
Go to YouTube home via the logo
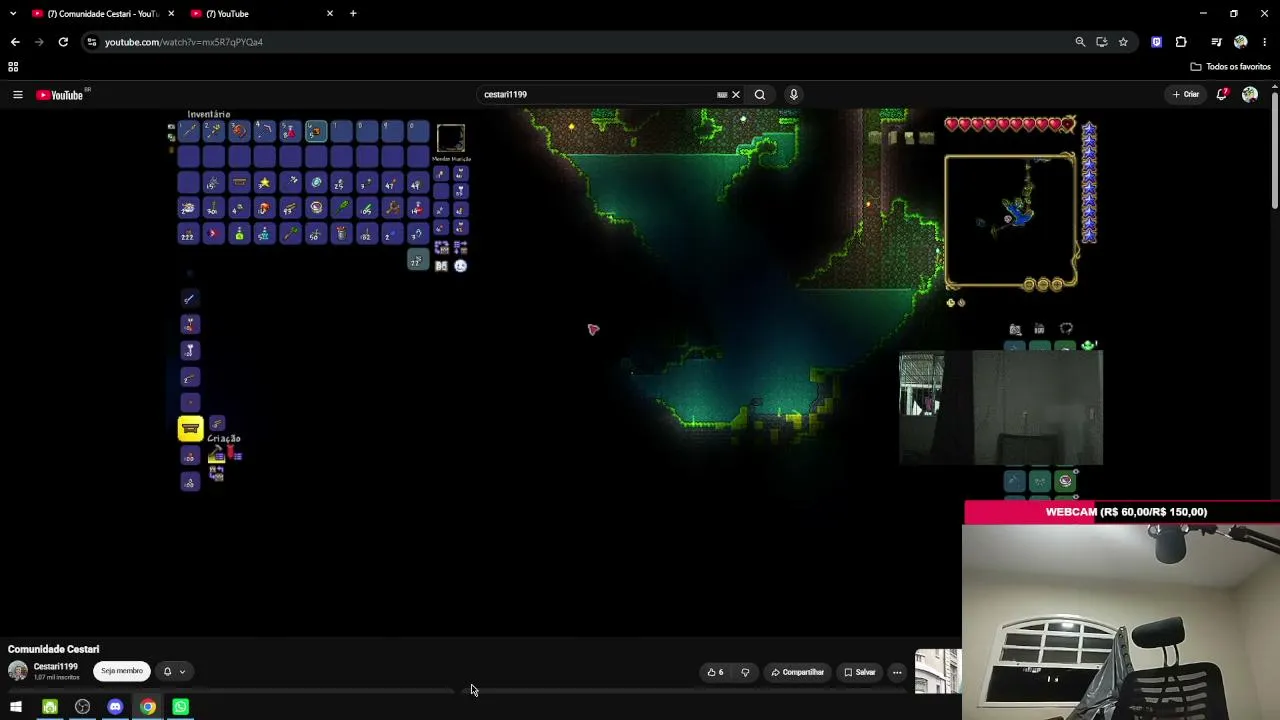point(62,95)
